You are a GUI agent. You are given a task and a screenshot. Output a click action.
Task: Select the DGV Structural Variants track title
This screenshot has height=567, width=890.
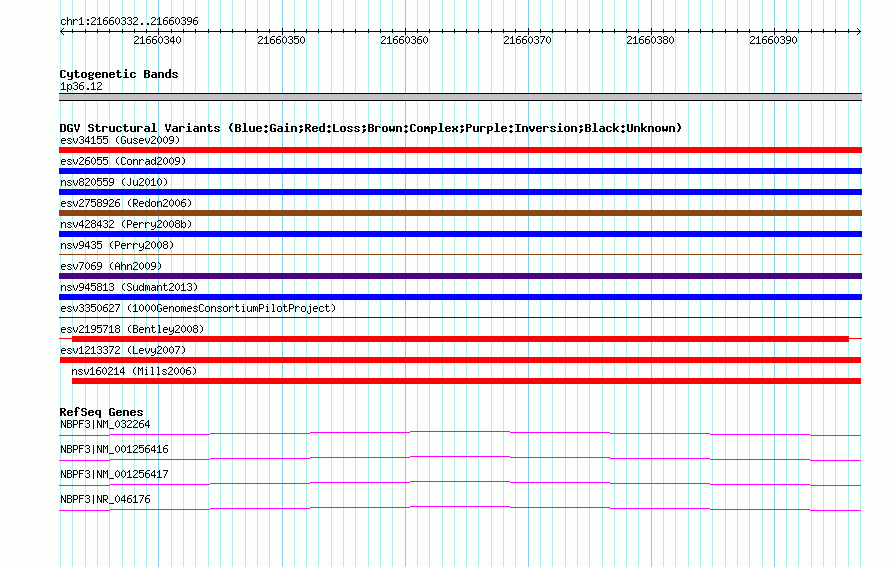click(371, 128)
